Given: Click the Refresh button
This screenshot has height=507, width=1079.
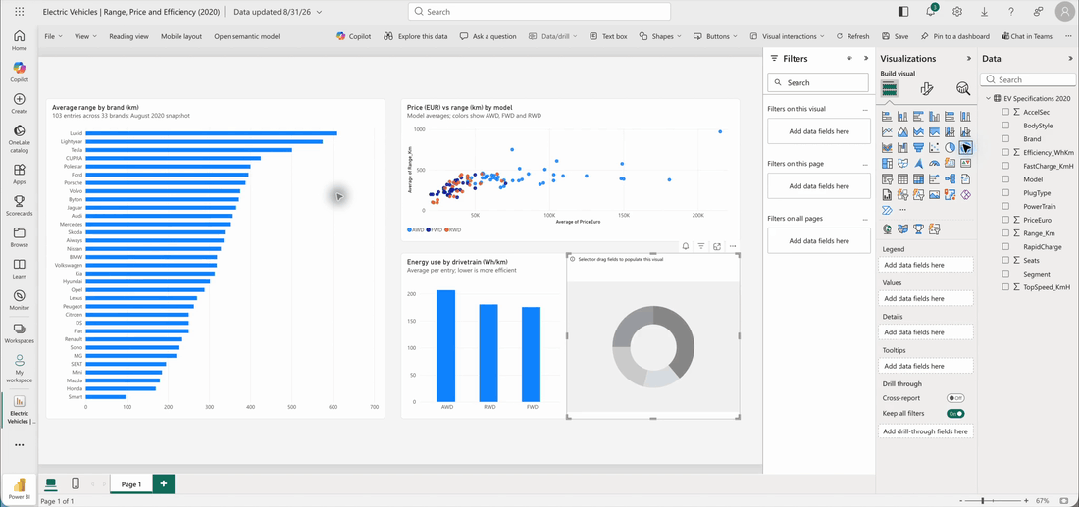Looking at the screenshot, I should pyautogui.click(x=853, y=36).
